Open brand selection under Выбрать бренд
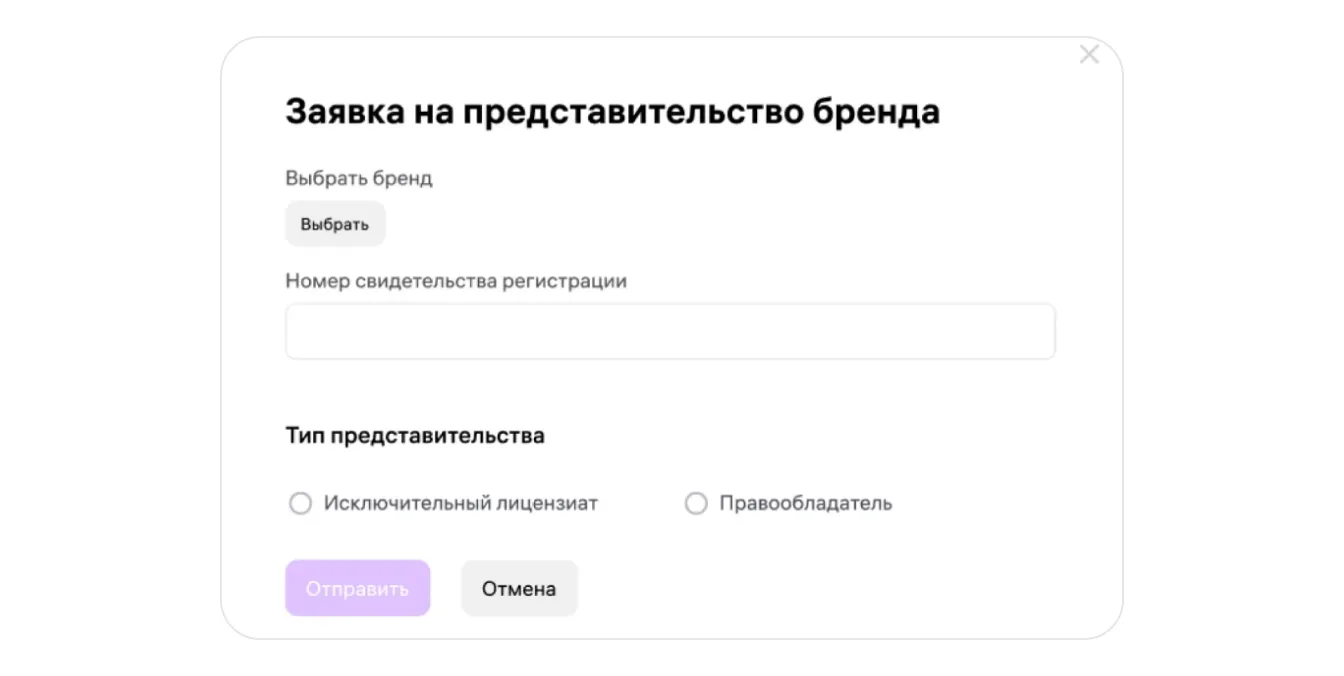Viewport: 1344px width, 676px height. click(335, 224)
